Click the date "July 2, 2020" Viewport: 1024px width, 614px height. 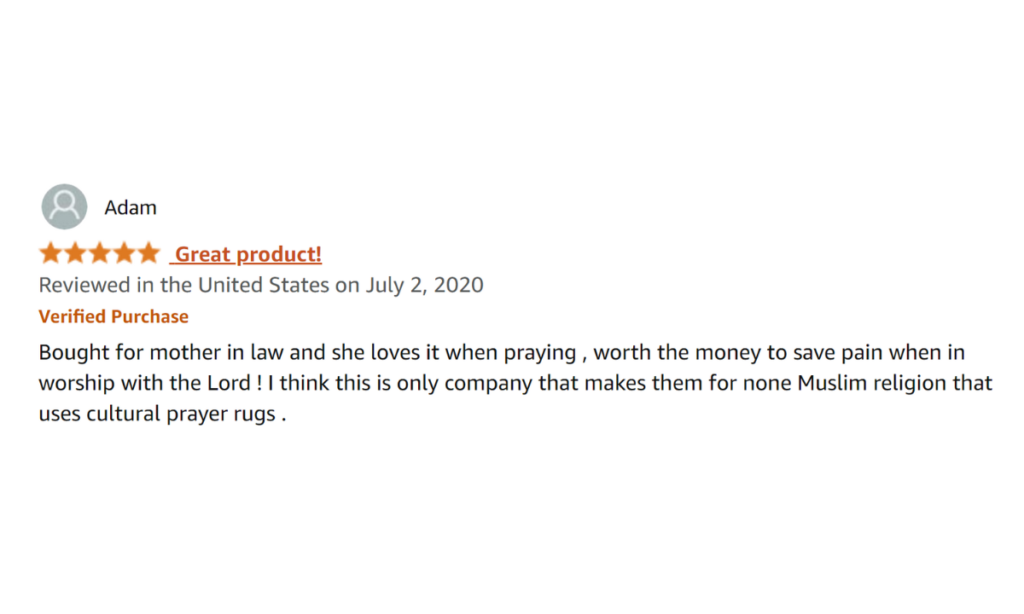tap(424, 285)
